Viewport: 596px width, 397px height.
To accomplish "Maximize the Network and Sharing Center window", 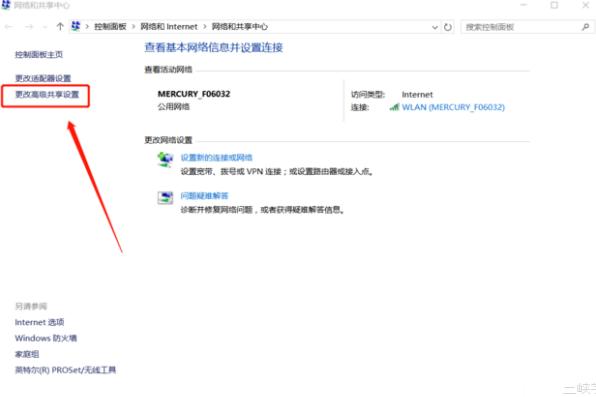I will pyautogui.click(x=554, y=5).
